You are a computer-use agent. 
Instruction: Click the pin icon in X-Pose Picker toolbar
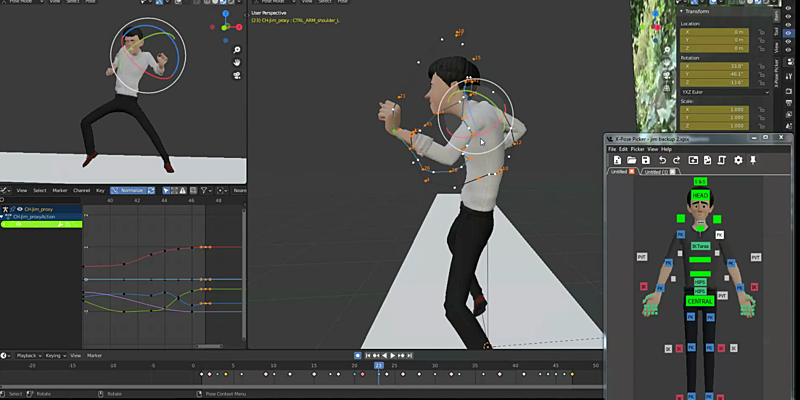[x=753, y=160]
